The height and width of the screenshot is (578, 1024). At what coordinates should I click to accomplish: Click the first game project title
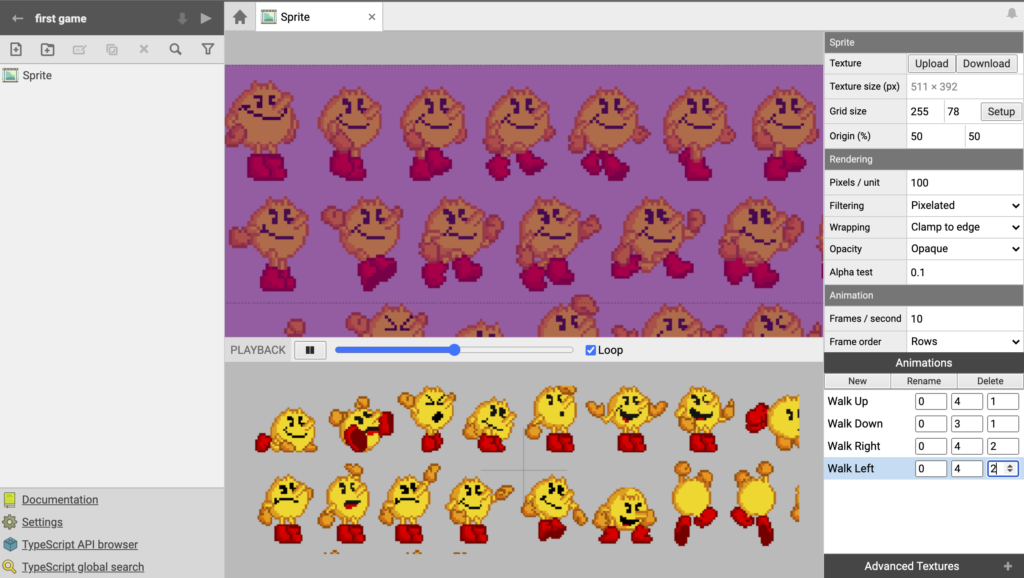pos(61,18)
